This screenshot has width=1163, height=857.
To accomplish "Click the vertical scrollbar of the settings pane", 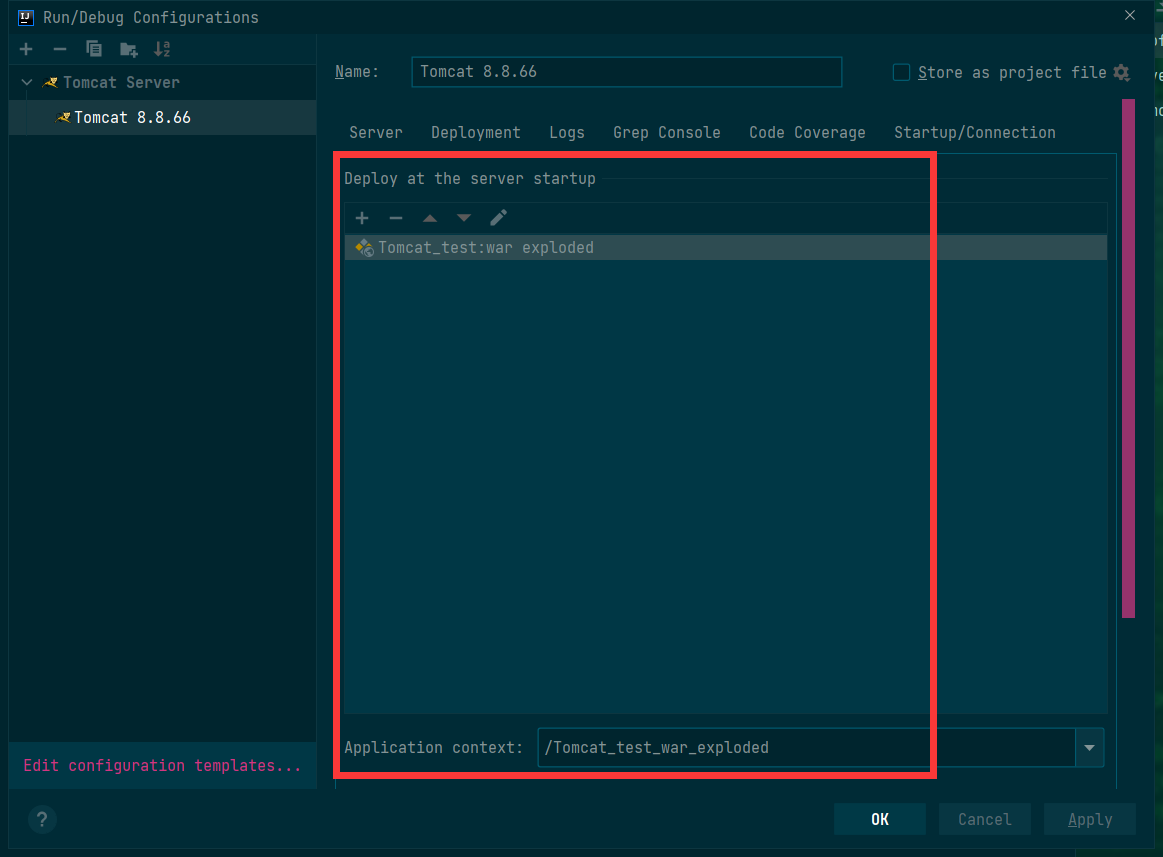I will [1128, 358].
